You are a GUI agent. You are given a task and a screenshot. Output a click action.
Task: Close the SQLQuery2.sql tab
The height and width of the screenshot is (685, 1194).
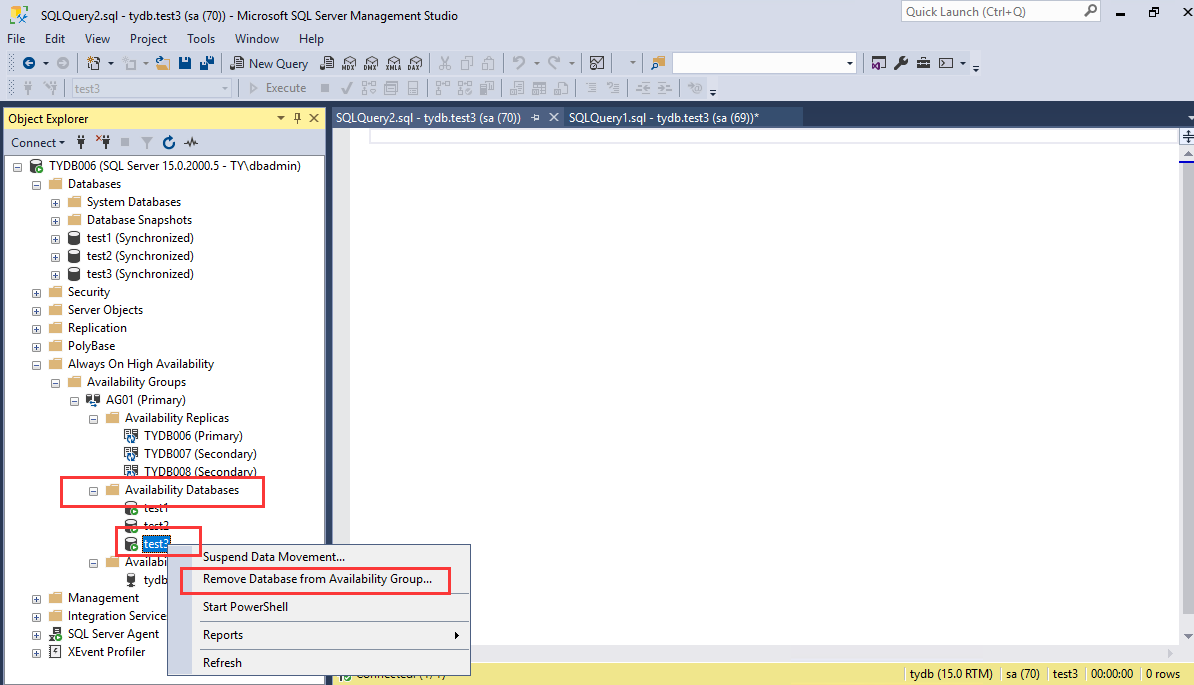pos(554,117)
